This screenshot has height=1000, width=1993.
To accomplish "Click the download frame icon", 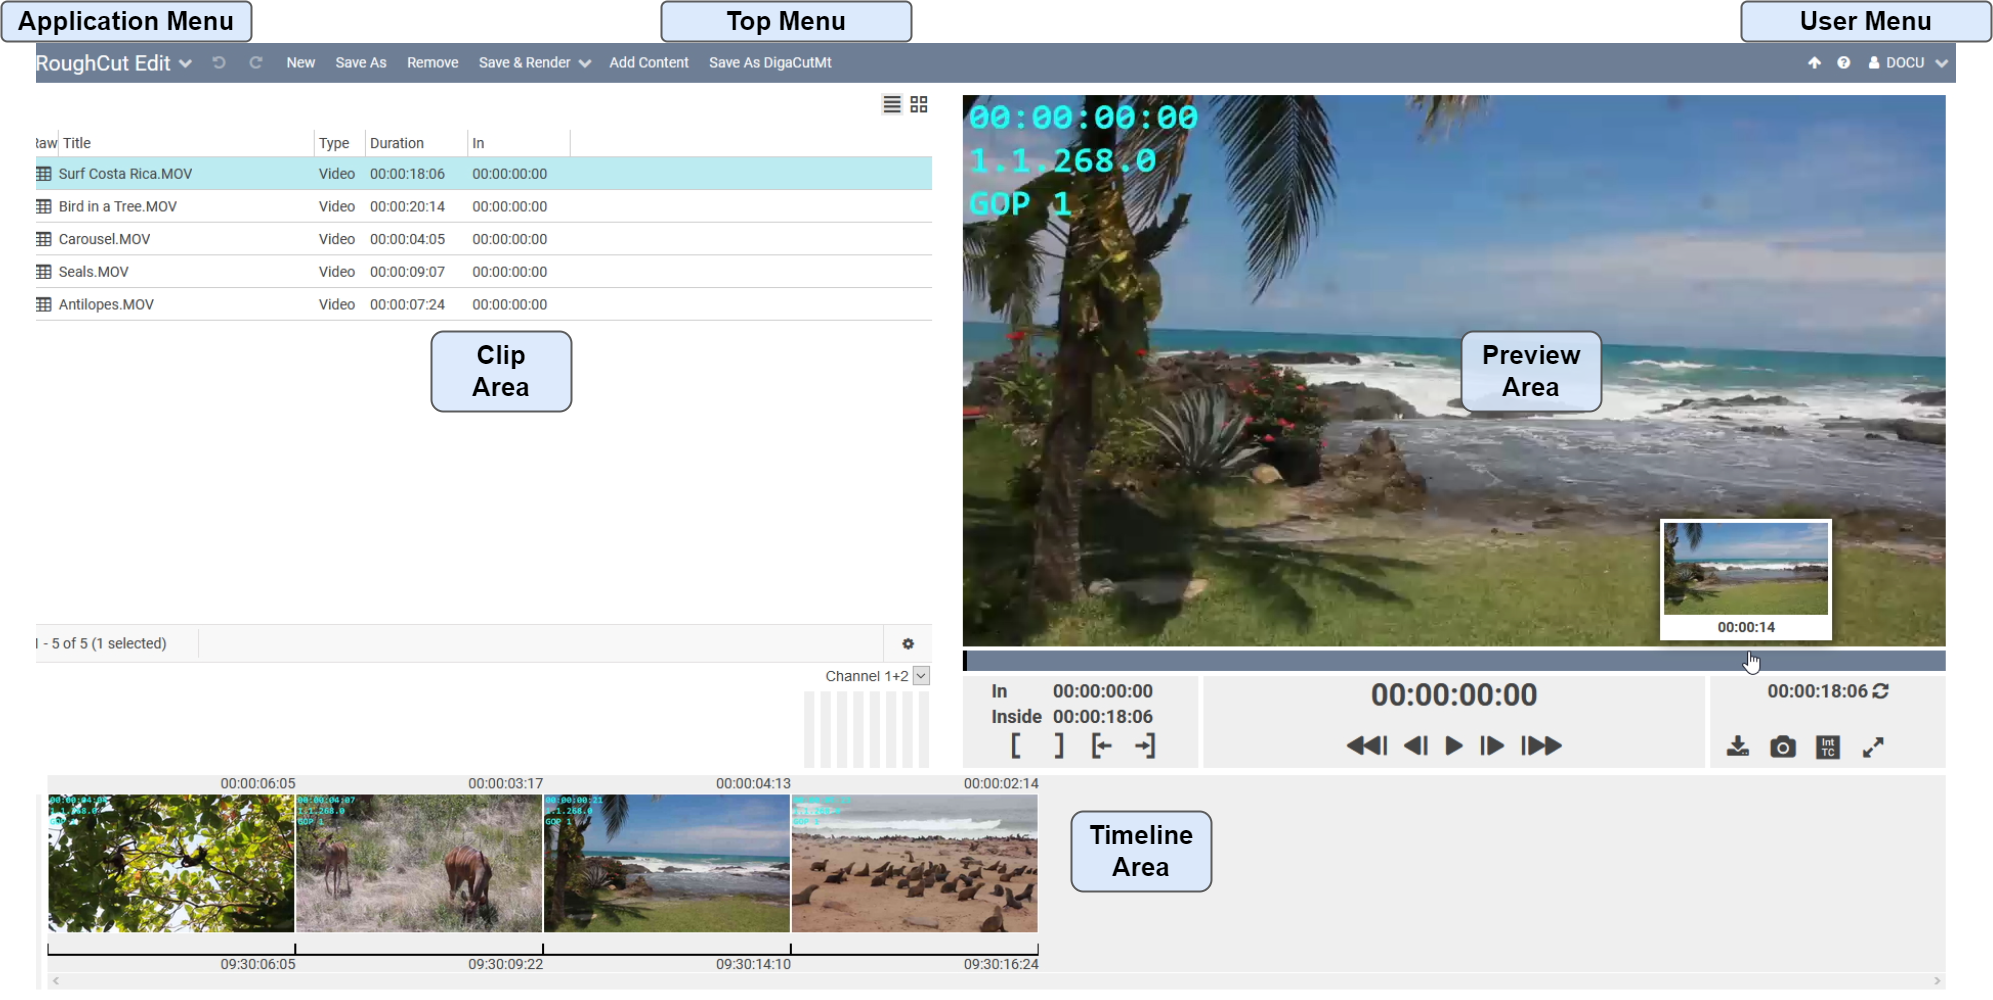I will pyautogui.click(x=1737, y=747).
